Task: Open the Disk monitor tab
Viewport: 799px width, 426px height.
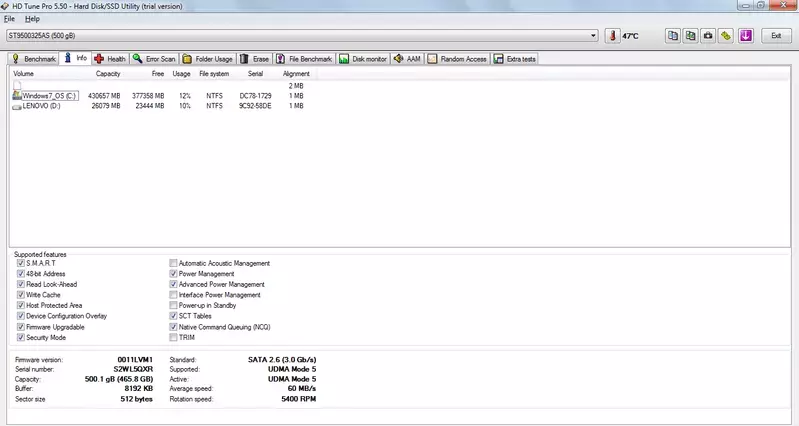Action: (363, 59)
